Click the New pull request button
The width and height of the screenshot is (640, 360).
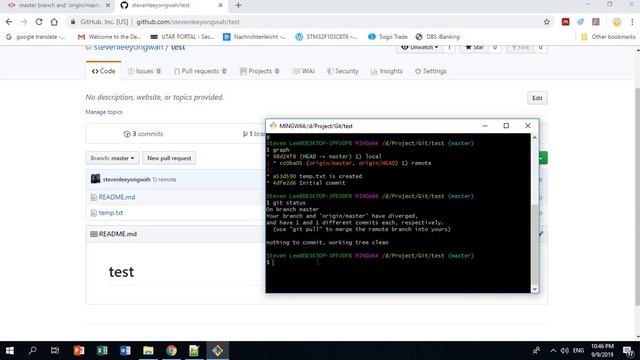pyautogui.click(x=169, y=158)
